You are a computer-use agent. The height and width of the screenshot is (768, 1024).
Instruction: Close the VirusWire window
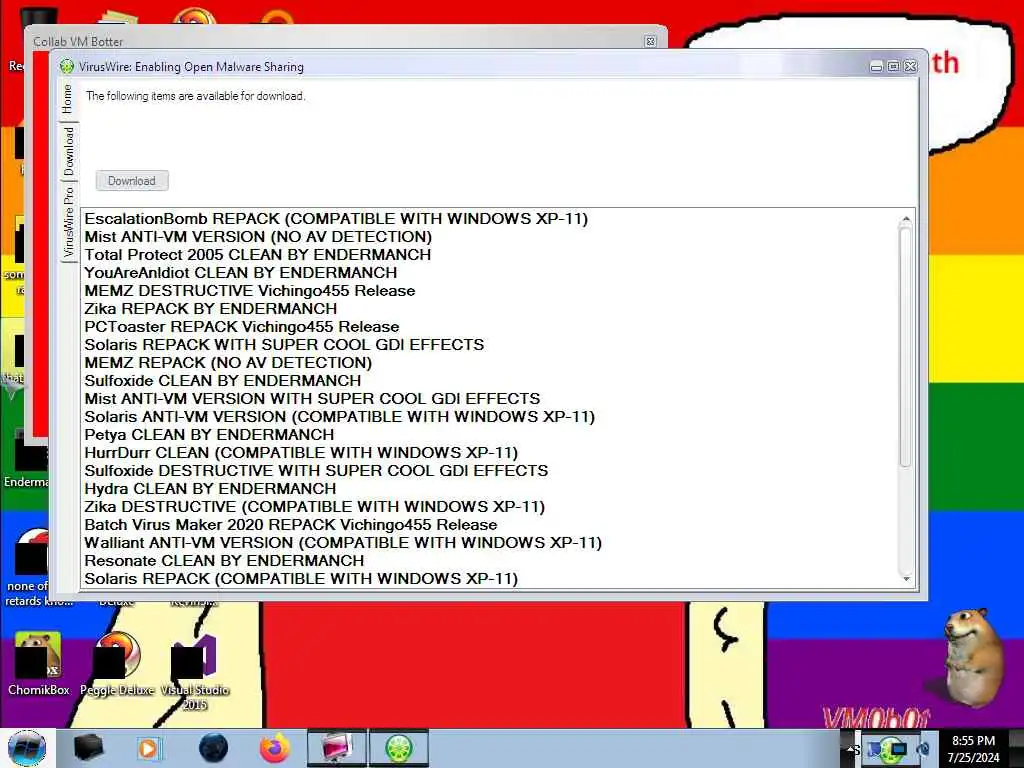[910, 67]
